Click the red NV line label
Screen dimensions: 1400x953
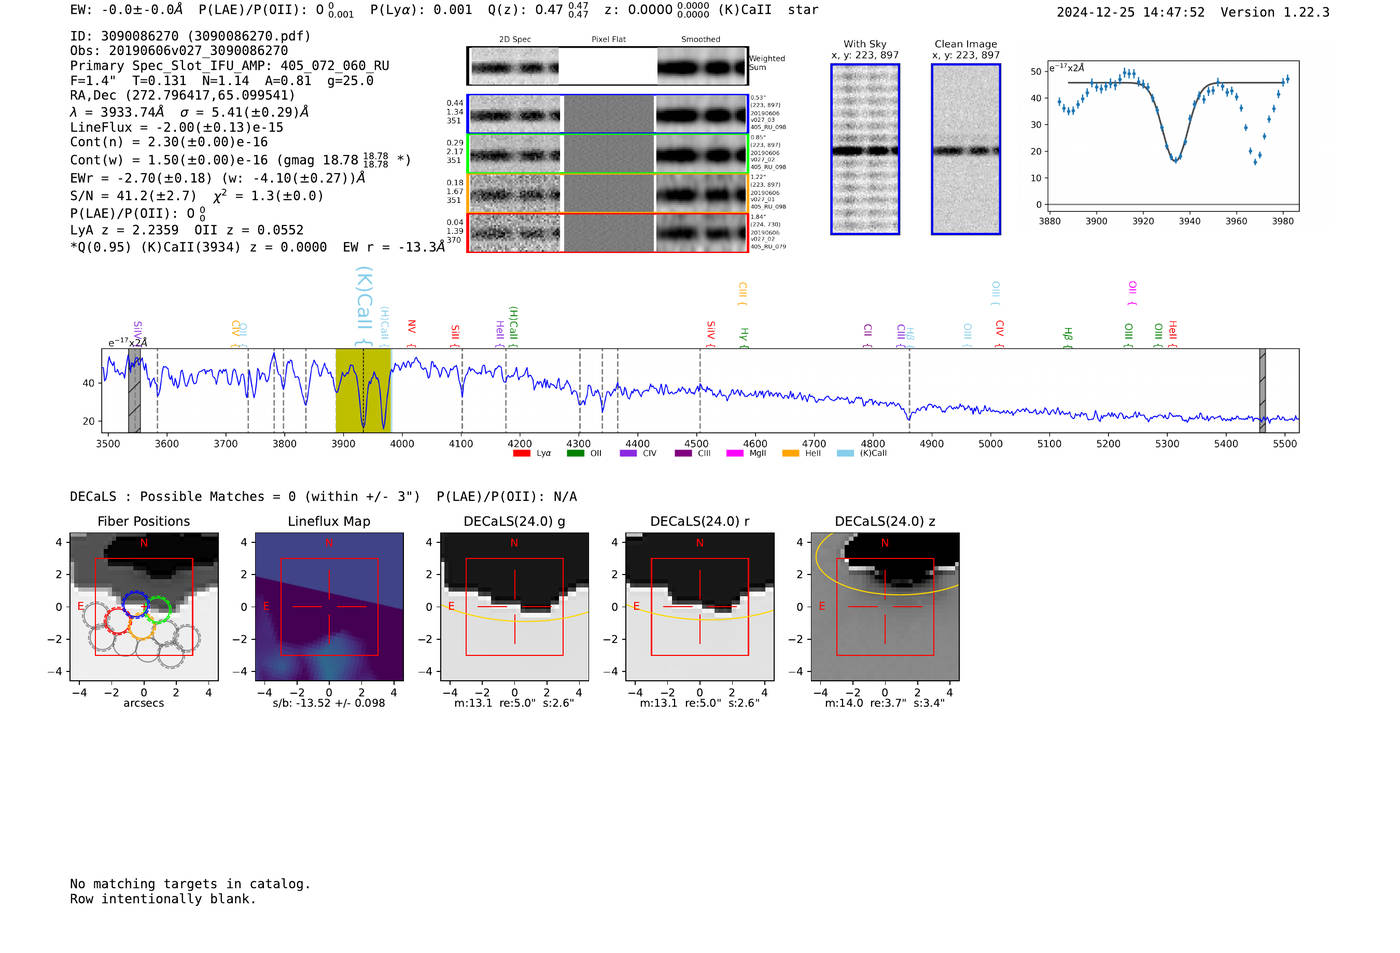411,334
